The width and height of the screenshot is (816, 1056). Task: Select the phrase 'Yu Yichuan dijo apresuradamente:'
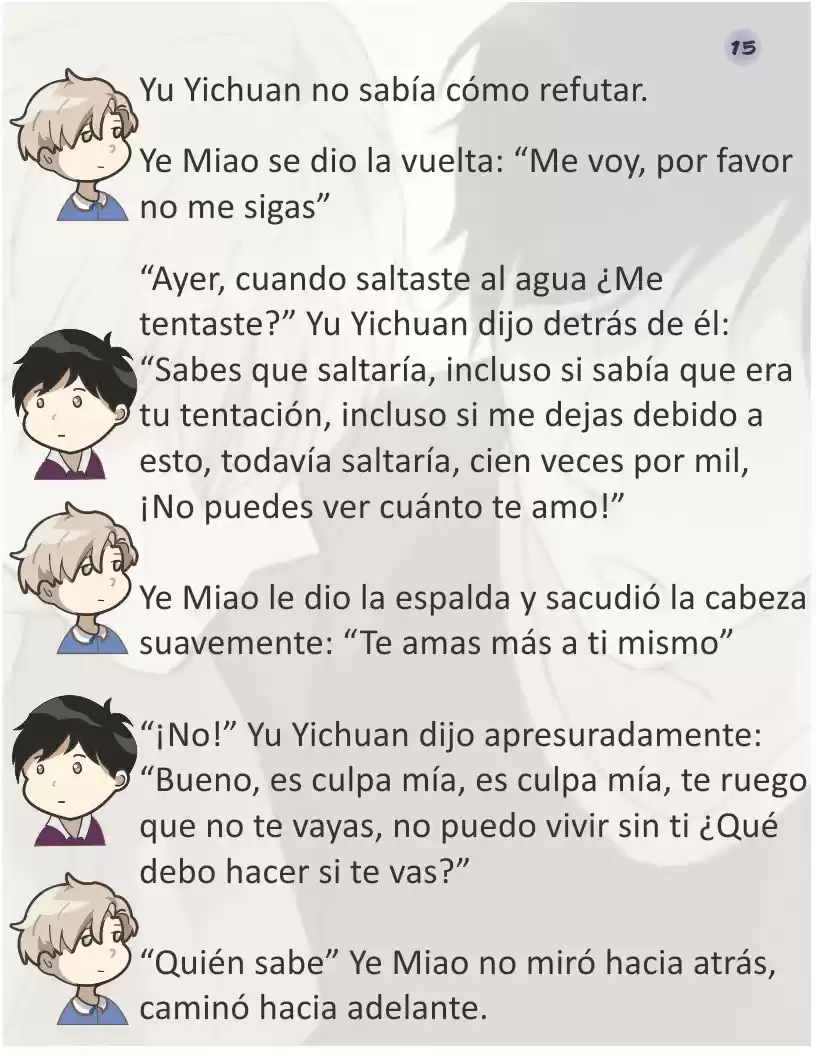[x=505, y=735]
